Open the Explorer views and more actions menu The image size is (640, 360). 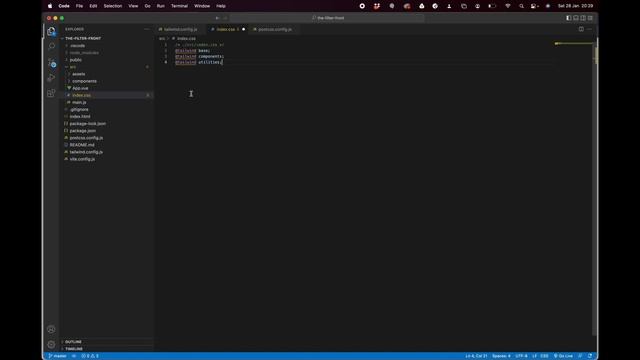click(x=147, y=29)
